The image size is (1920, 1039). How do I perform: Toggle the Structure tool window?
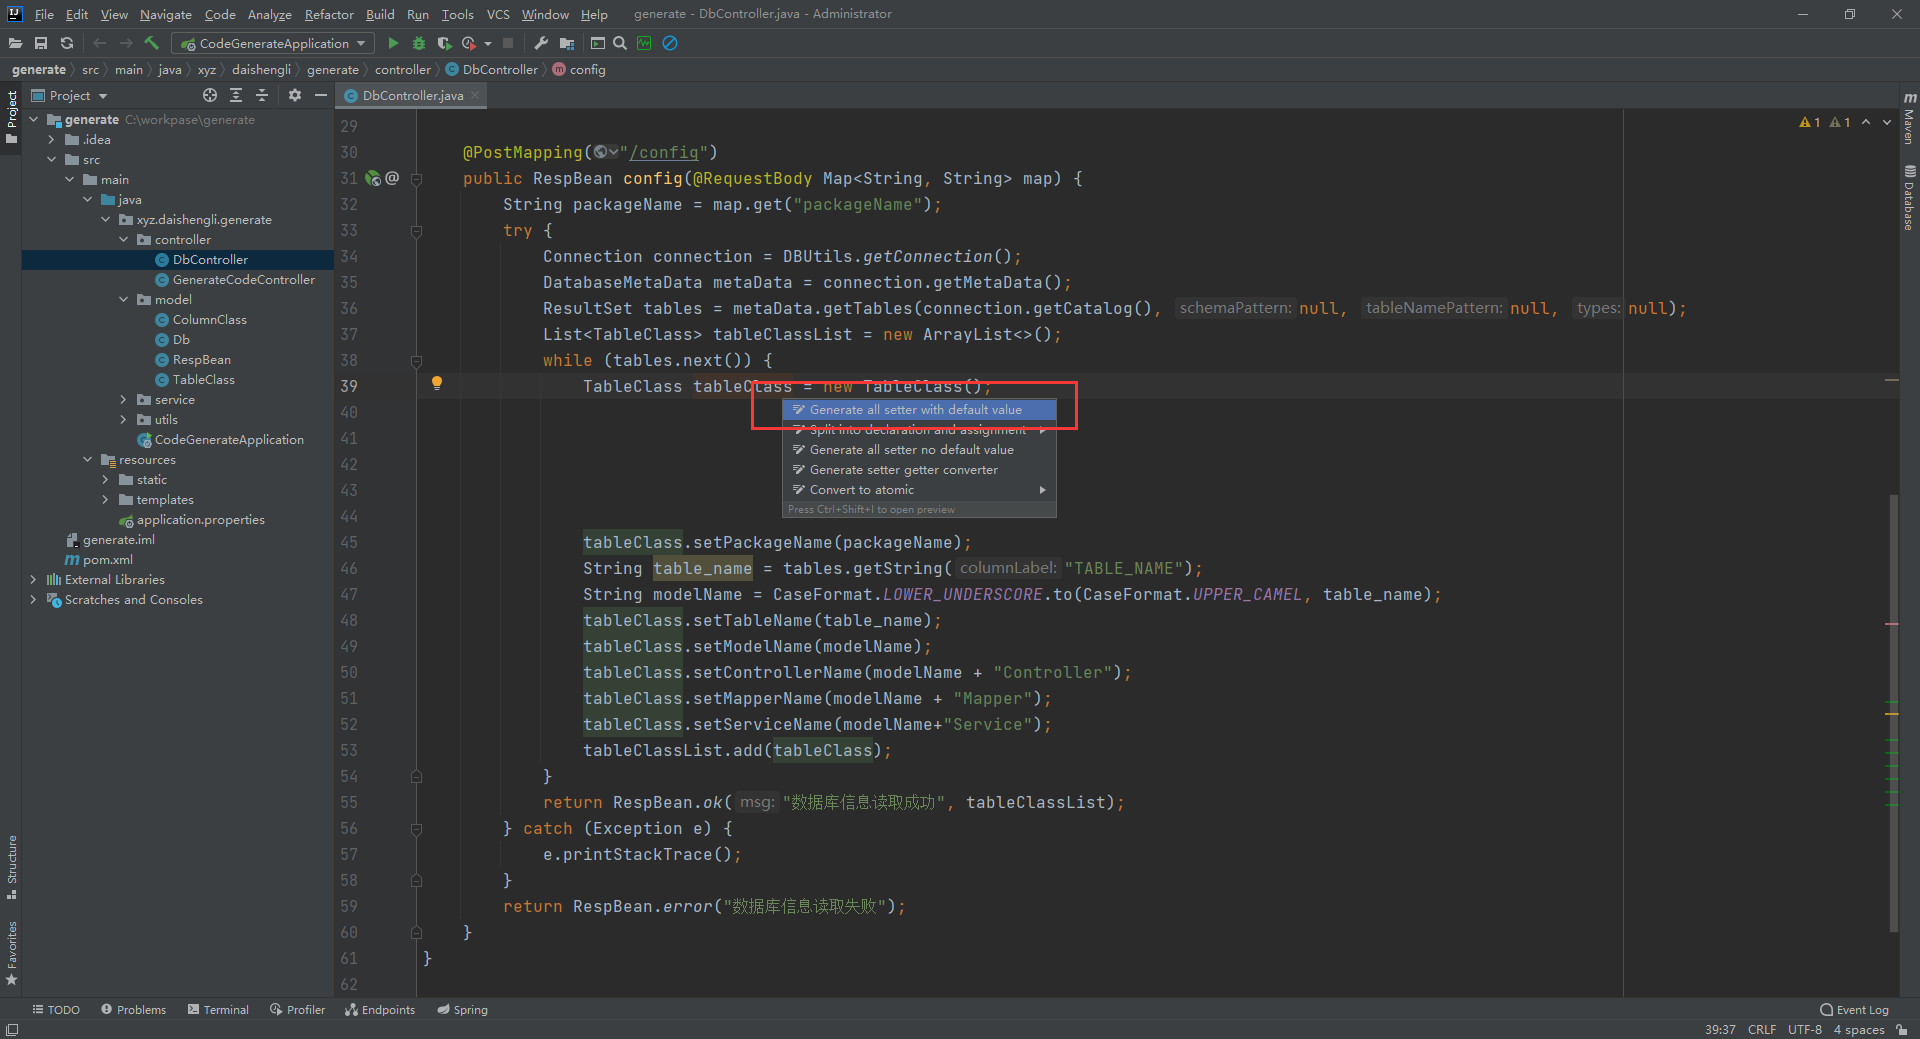pyautogui.click(x=12, y=866)
